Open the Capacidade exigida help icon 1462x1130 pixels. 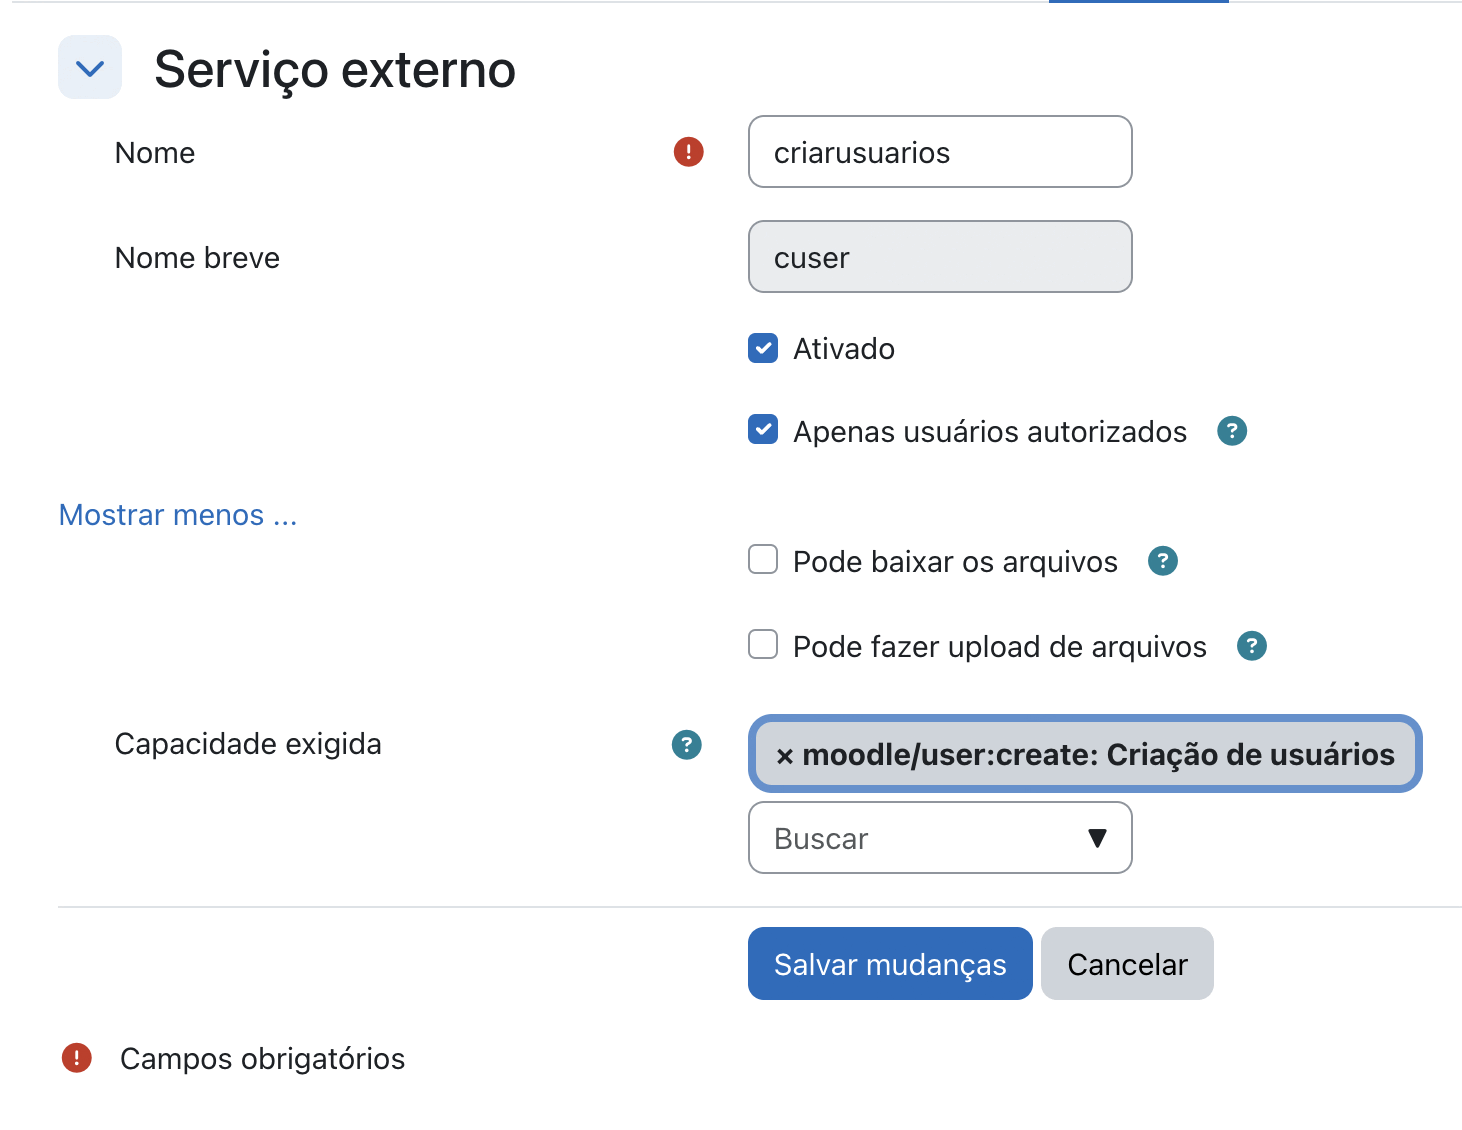(686, 744)
